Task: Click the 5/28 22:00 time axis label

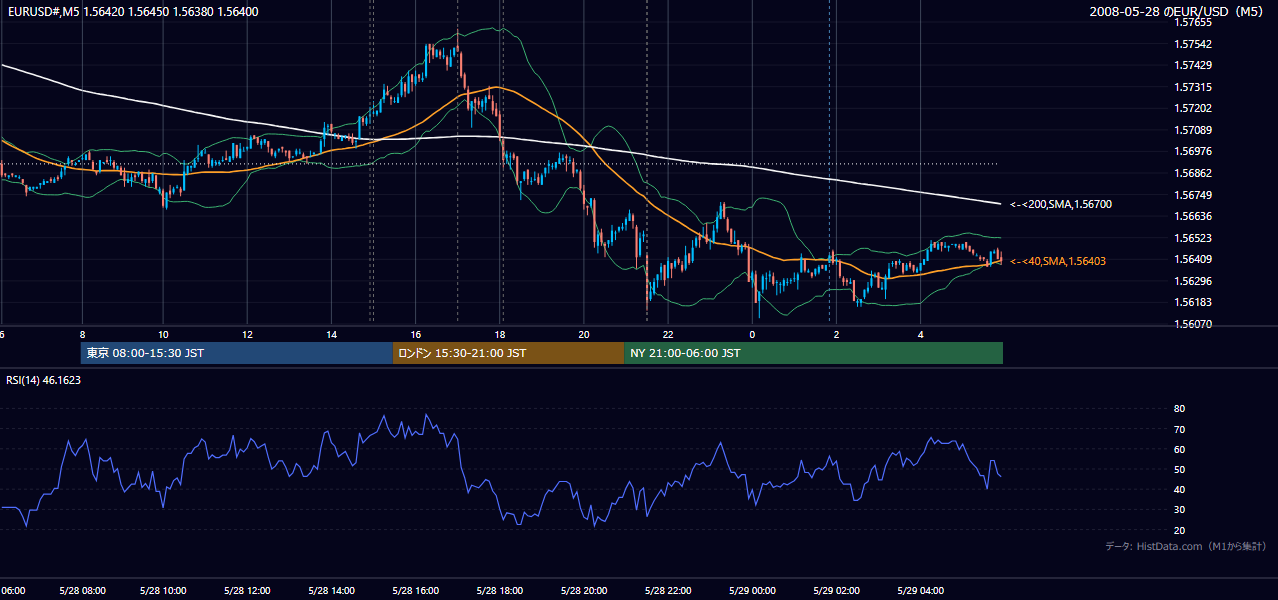Action: (x=668, y=591)
